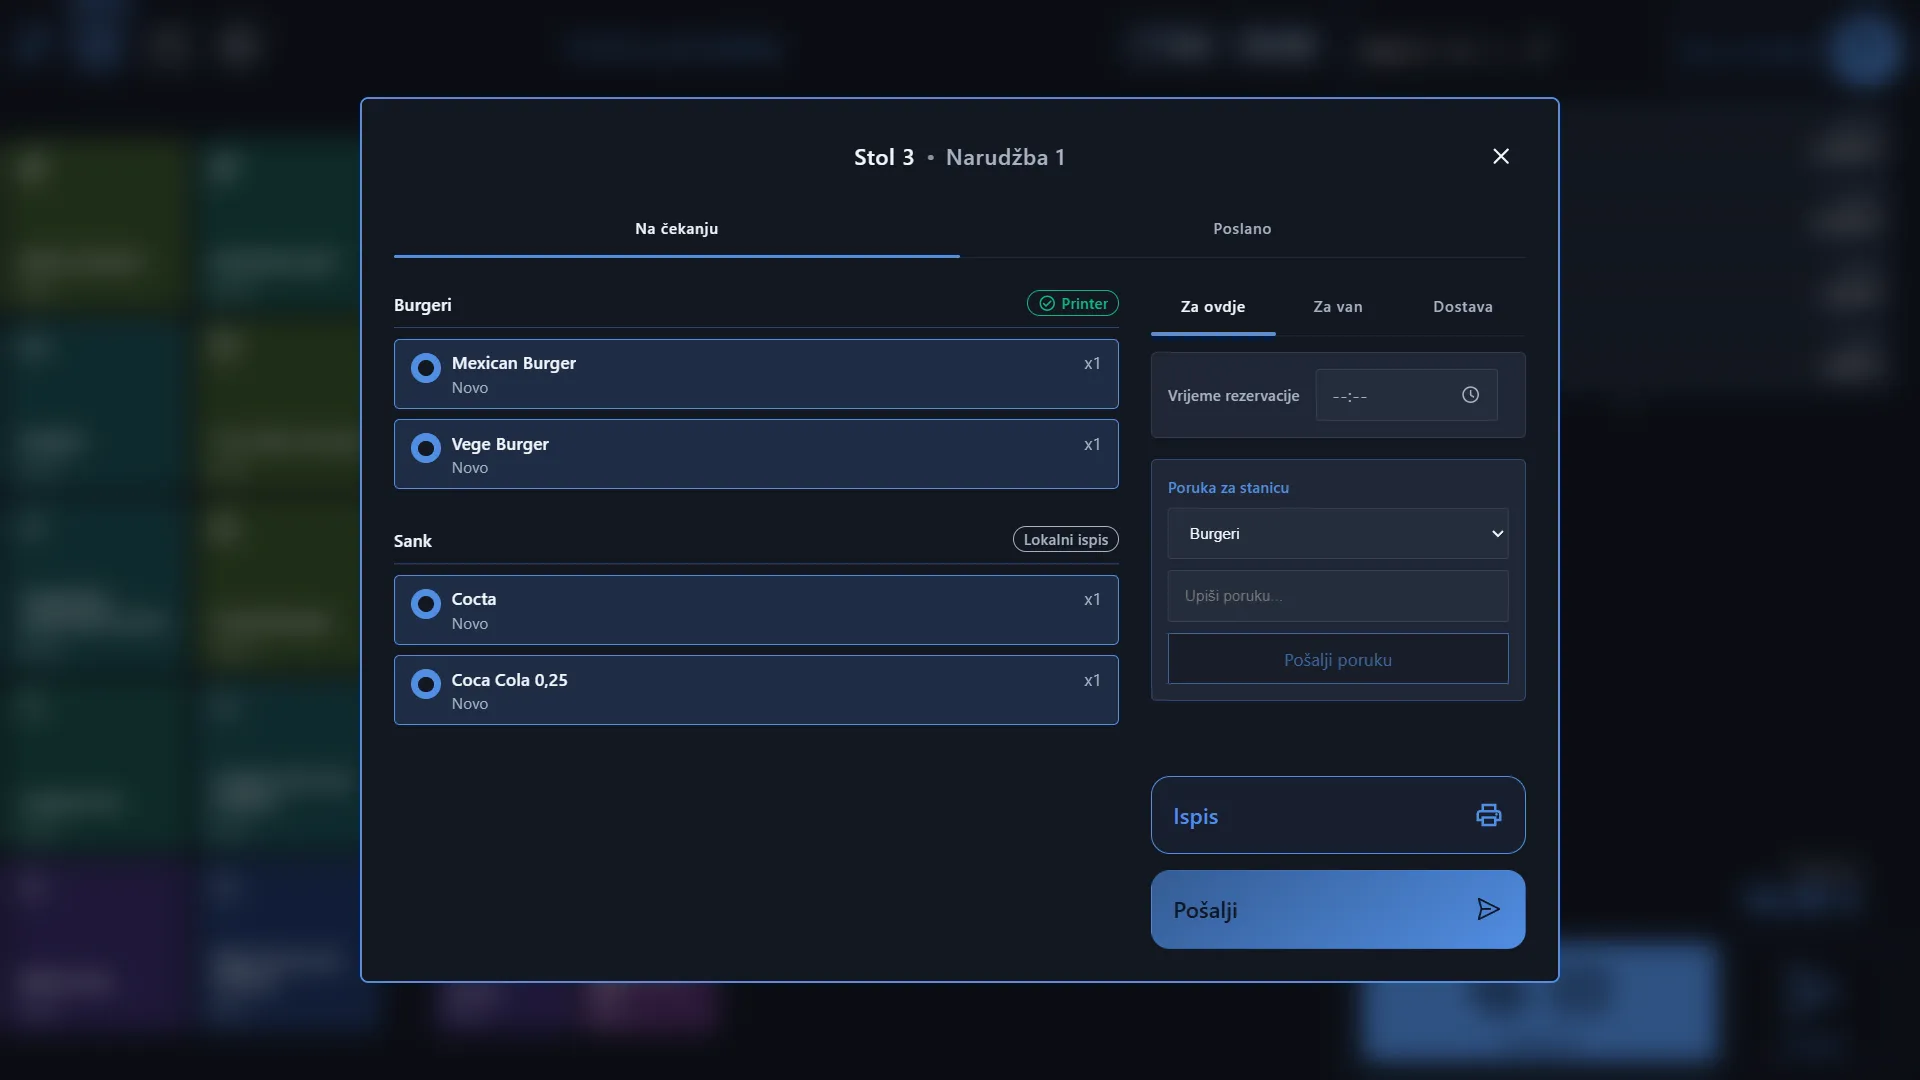This screenshot has height=1080, width=1920.
Task: Click the clock icon in reservation time
Action: coord(1470,395)
